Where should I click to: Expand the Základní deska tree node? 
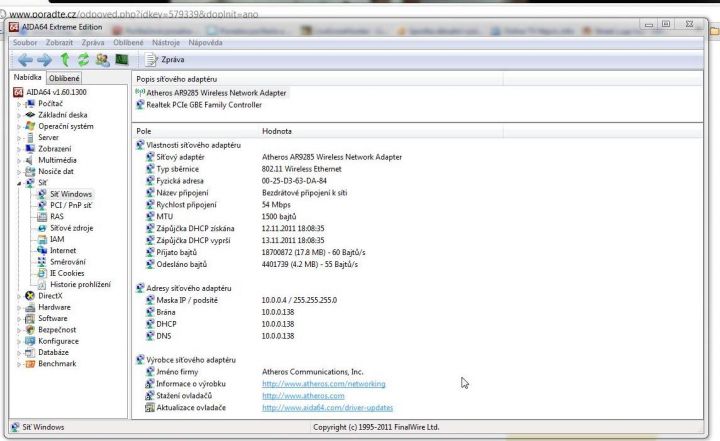[19, 115]
